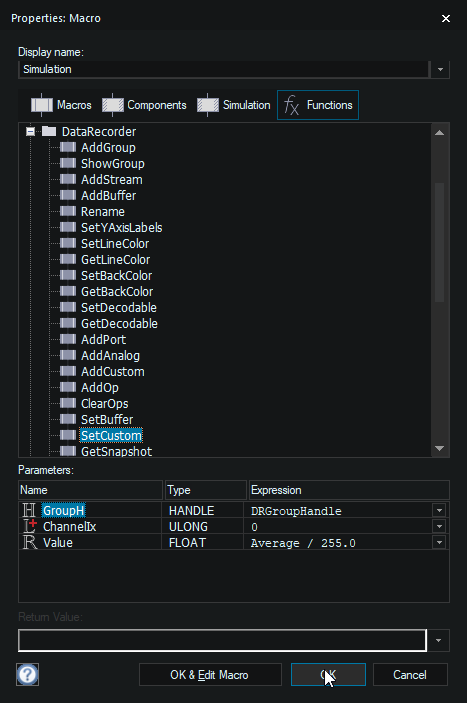Click the function list scrollbar thumb
This screenshot has width=467, height=703.
(439, 242)
